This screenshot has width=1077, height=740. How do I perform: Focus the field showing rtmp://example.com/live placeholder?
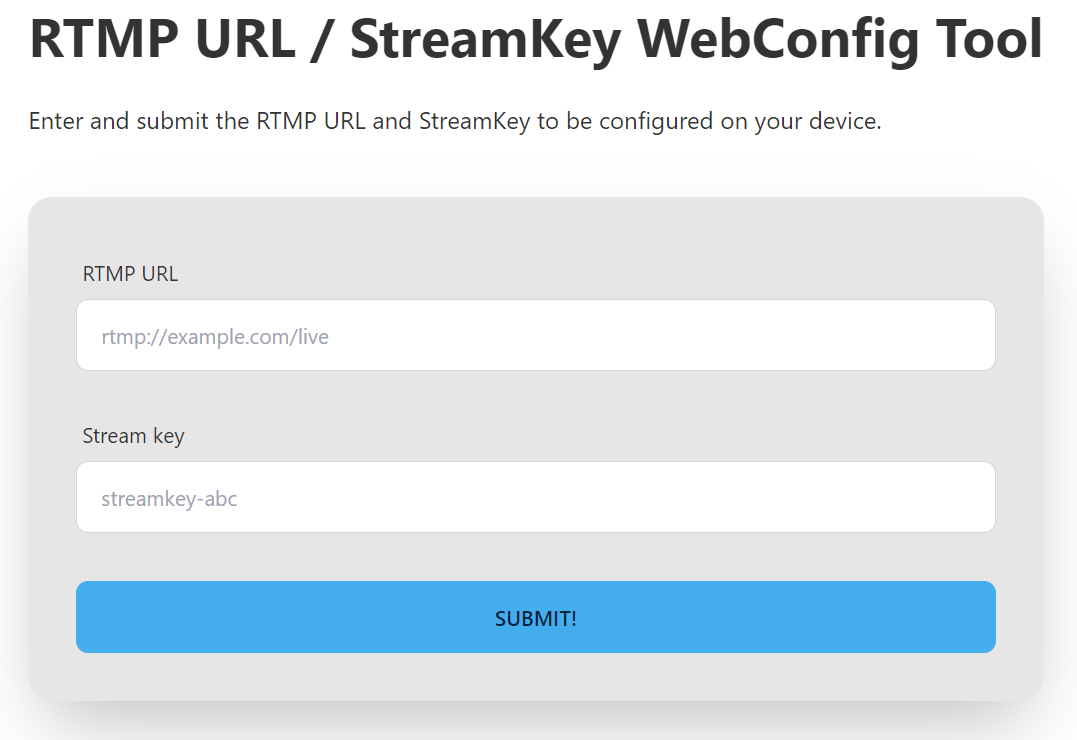point(536,334)
